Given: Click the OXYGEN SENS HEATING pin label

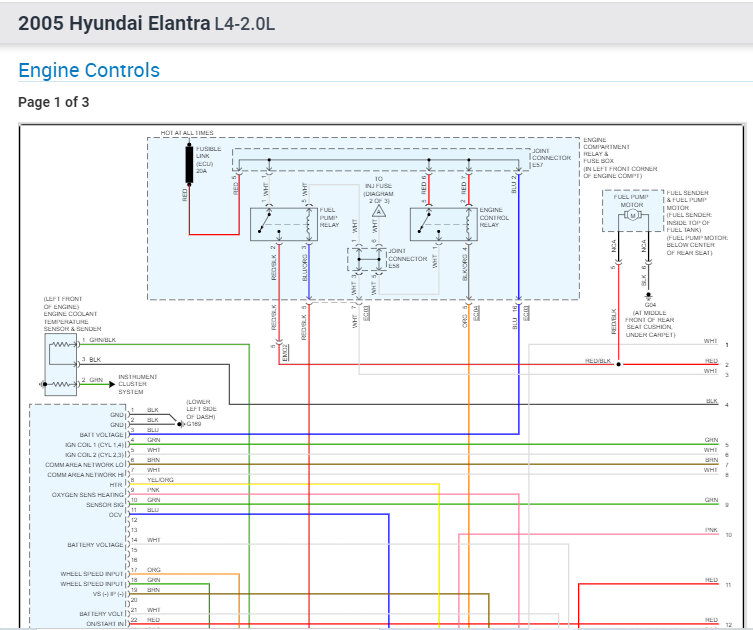Looking at the screenshot, I should [88, 494].
